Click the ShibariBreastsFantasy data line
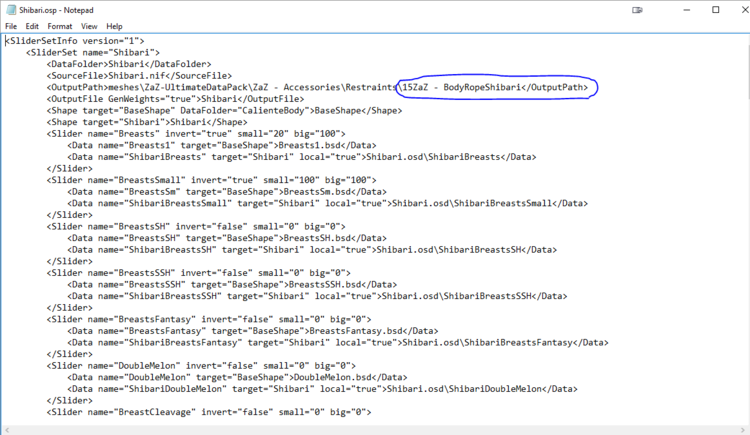The height and width of the screenshot is (435, 750). coord(338,343)
